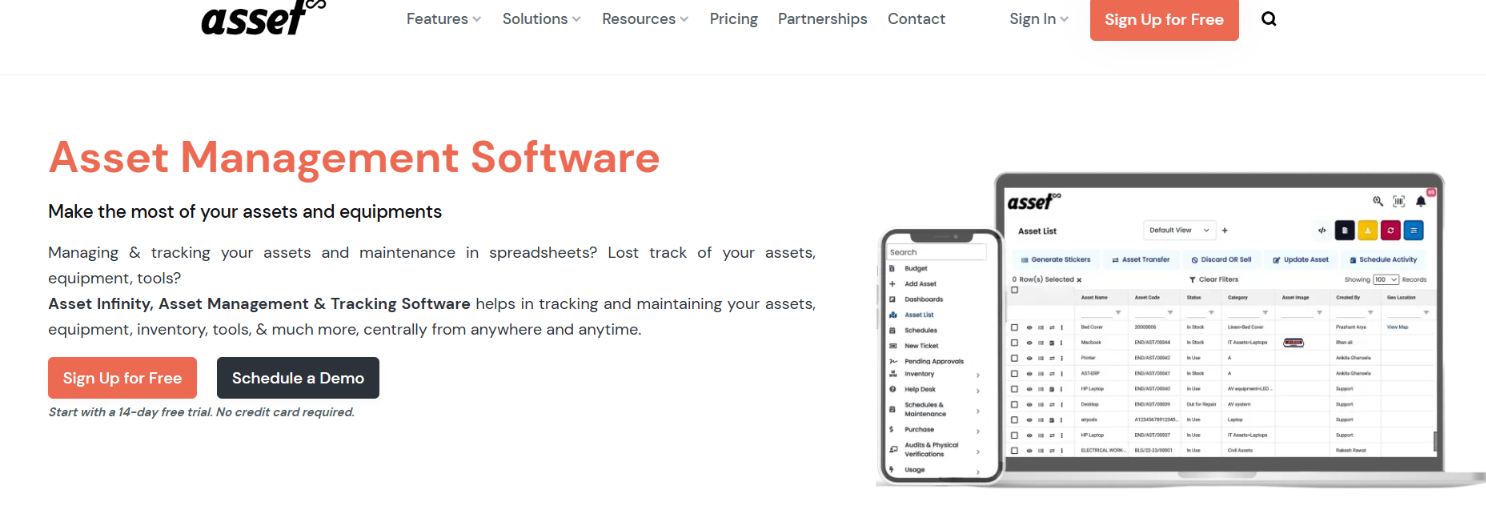Click the Budget icon in phone menu
Screen dimensions: 1486x518
click(x=892, y=269)
